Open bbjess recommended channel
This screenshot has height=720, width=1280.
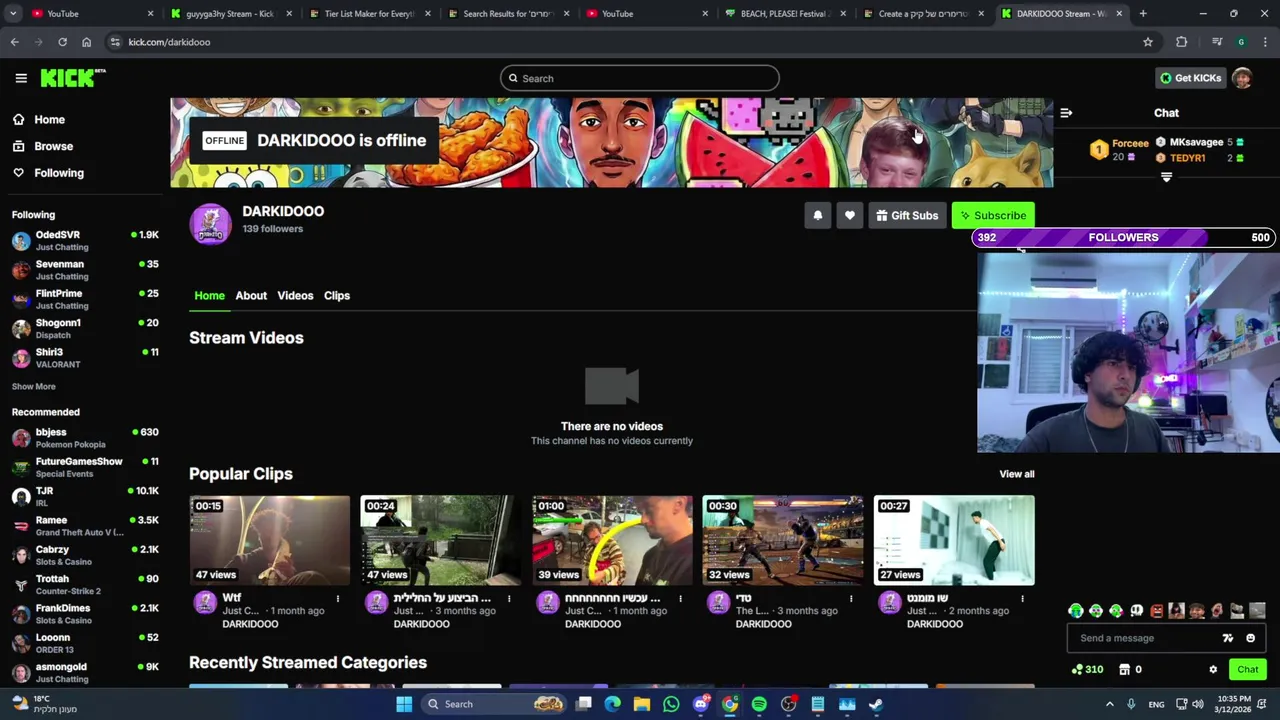tap(85, 438)
